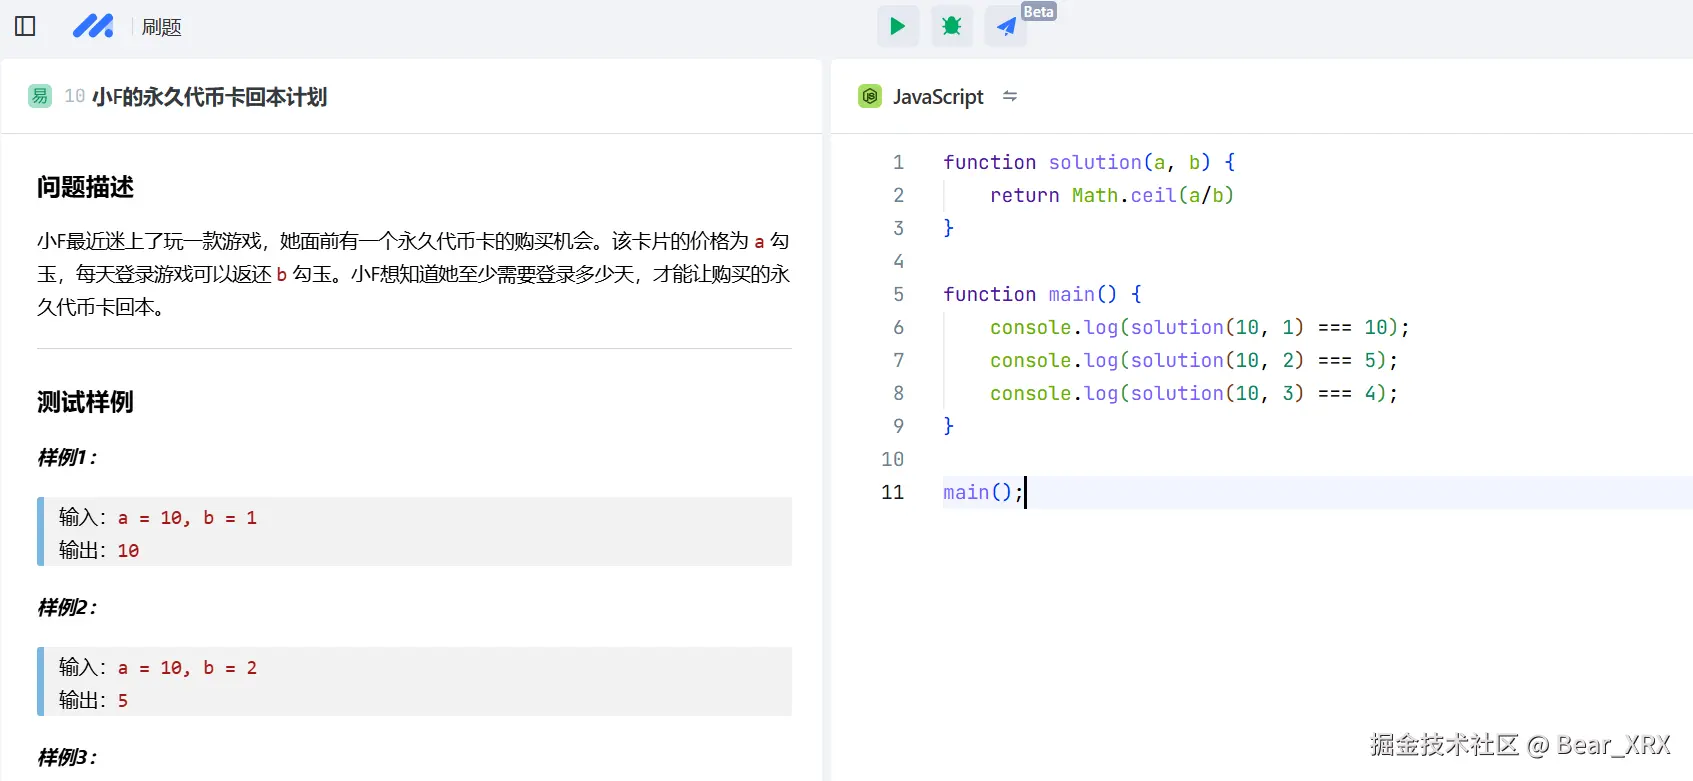Open the 刷题 menu item

161,27
